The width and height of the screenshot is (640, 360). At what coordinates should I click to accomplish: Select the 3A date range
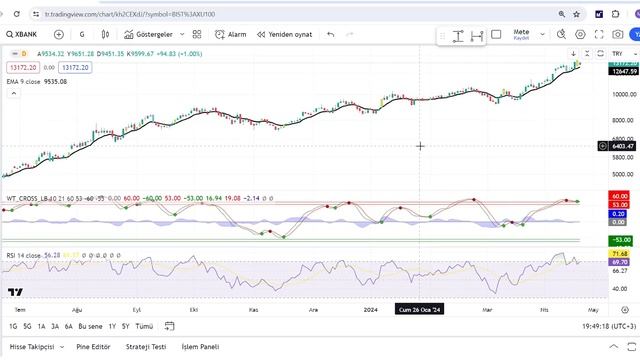coord(55,327)
